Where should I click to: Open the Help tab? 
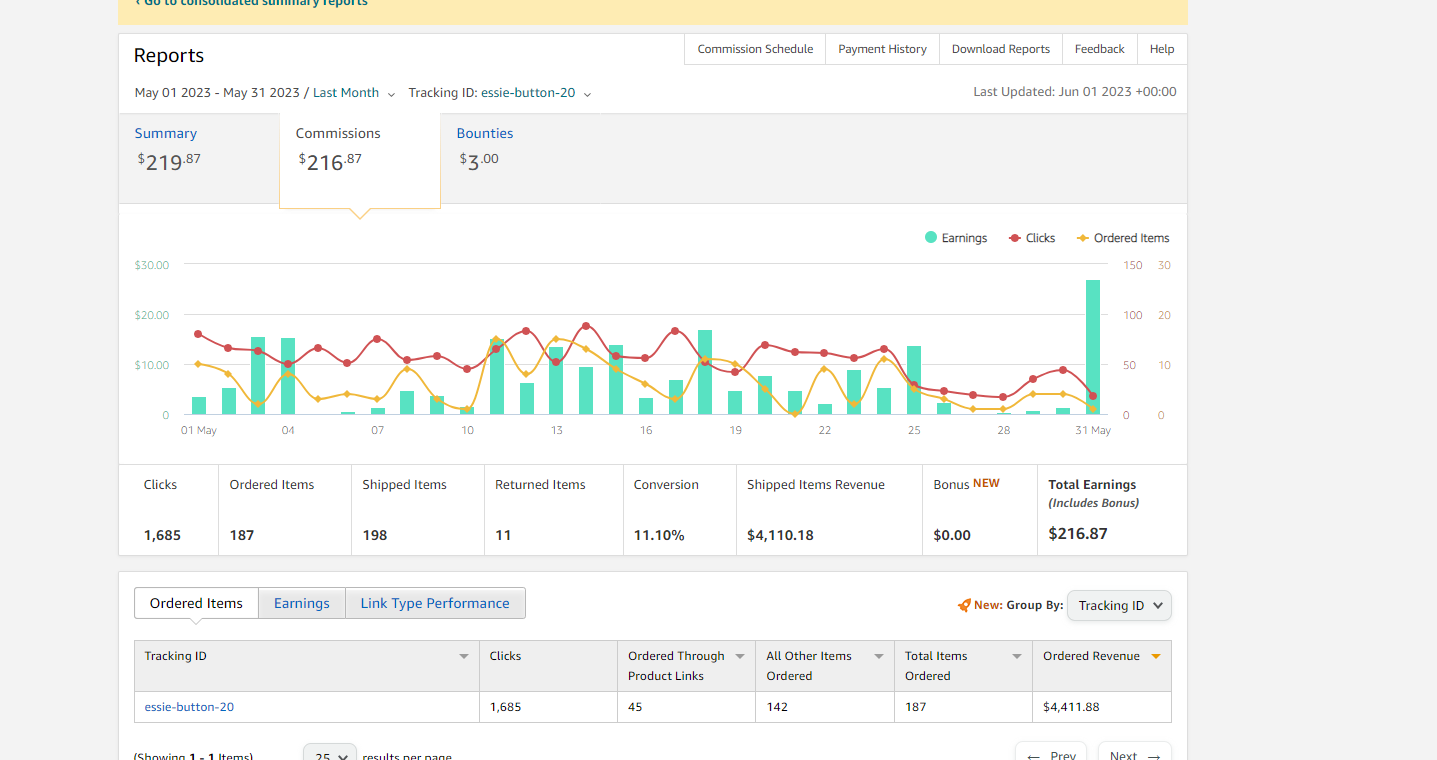click(1162, 49)
